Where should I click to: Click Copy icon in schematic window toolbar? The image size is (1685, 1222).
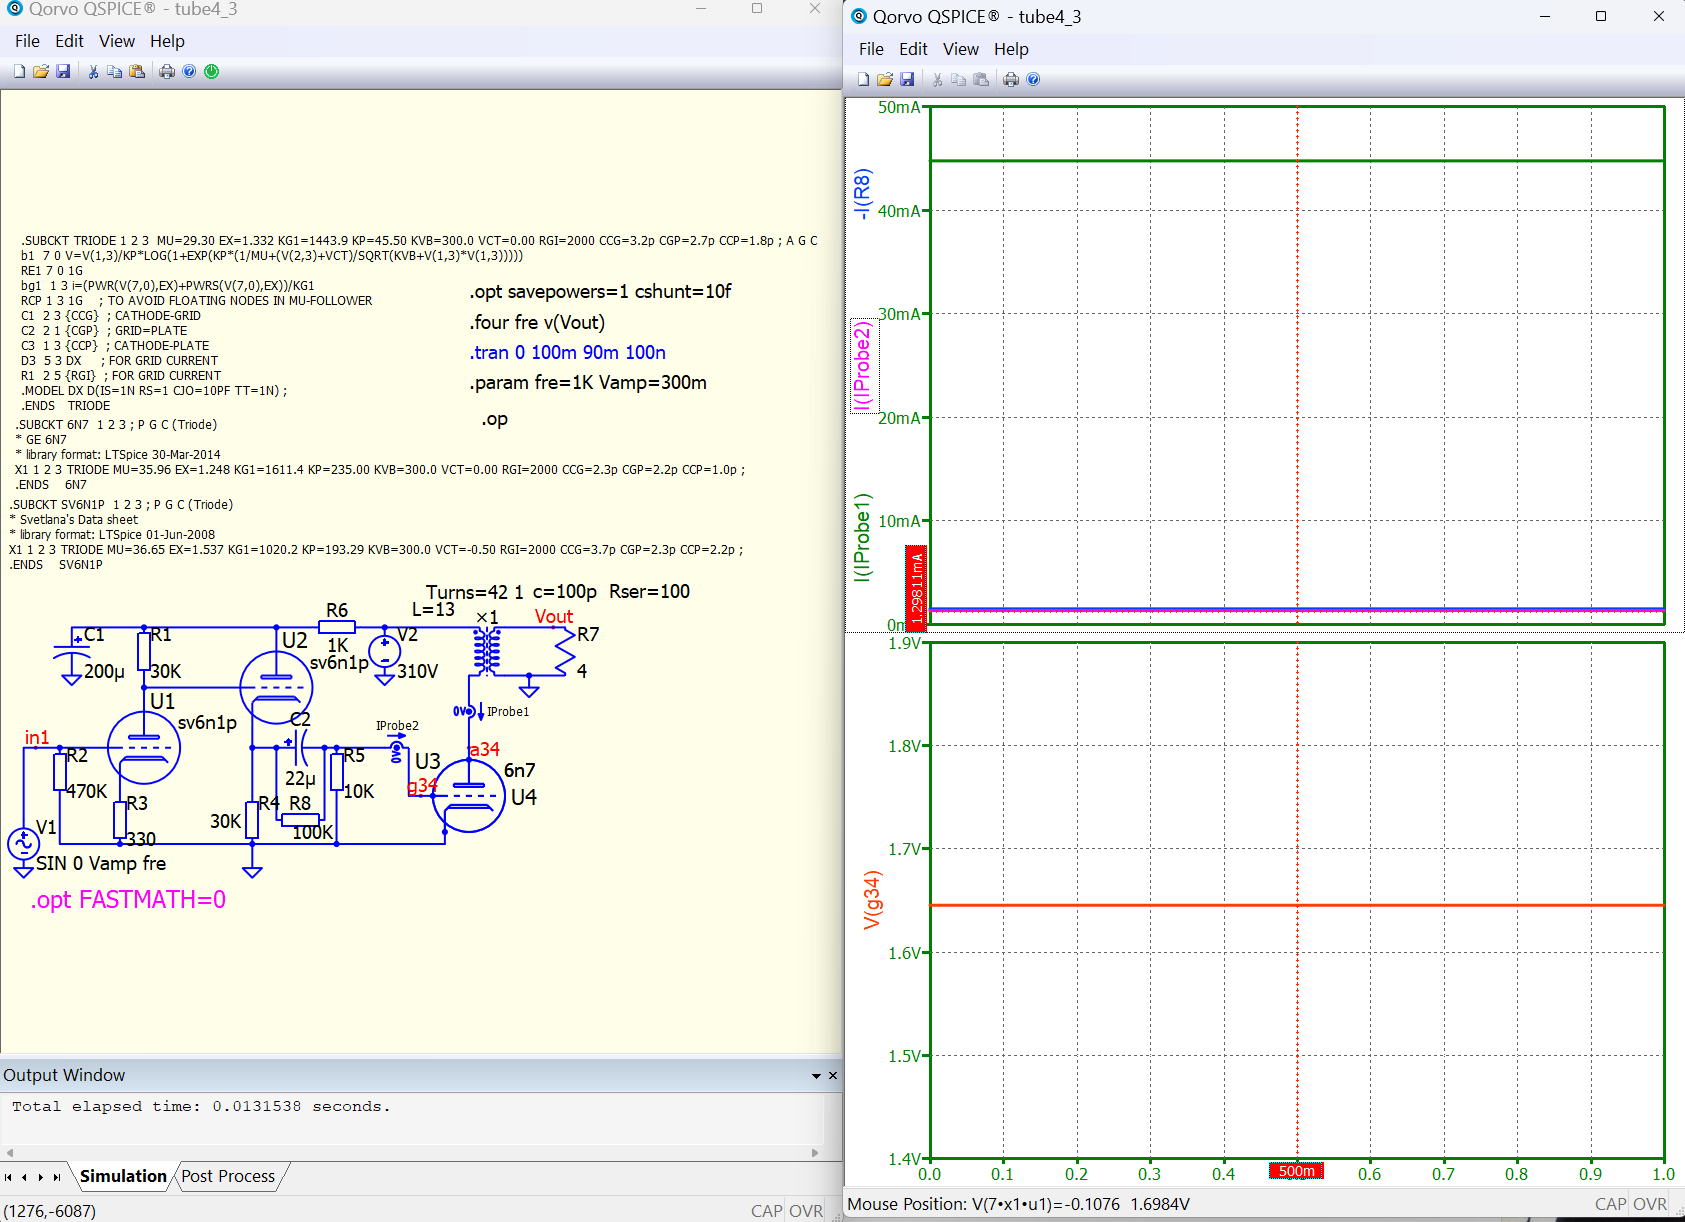pos(115,72)
